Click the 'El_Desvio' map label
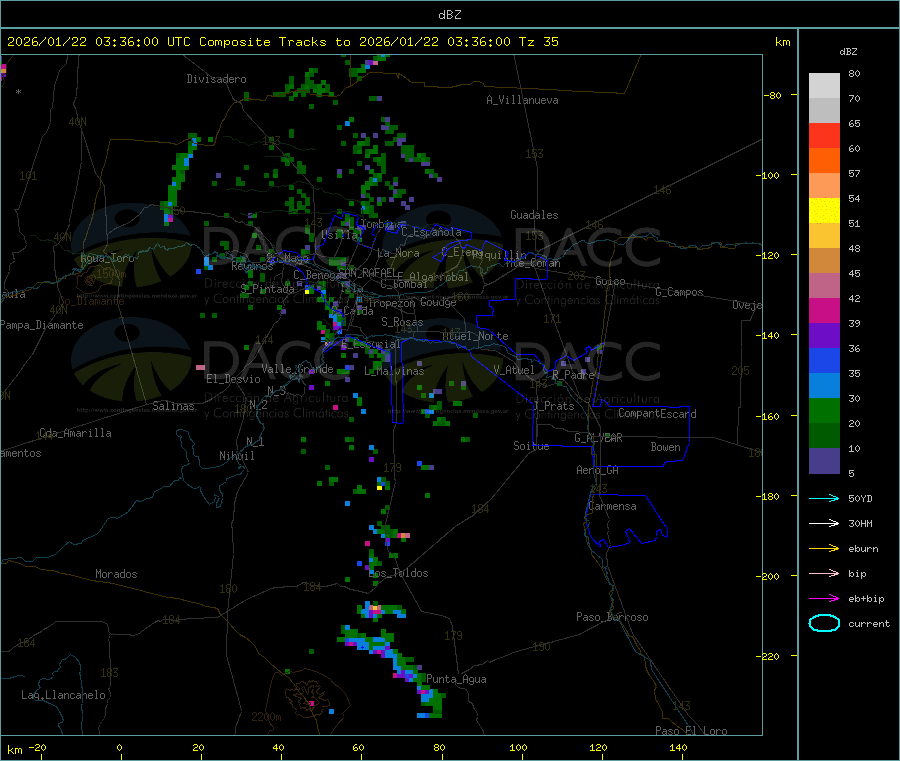Screen dimensions: 900x761 pos(233,379)
